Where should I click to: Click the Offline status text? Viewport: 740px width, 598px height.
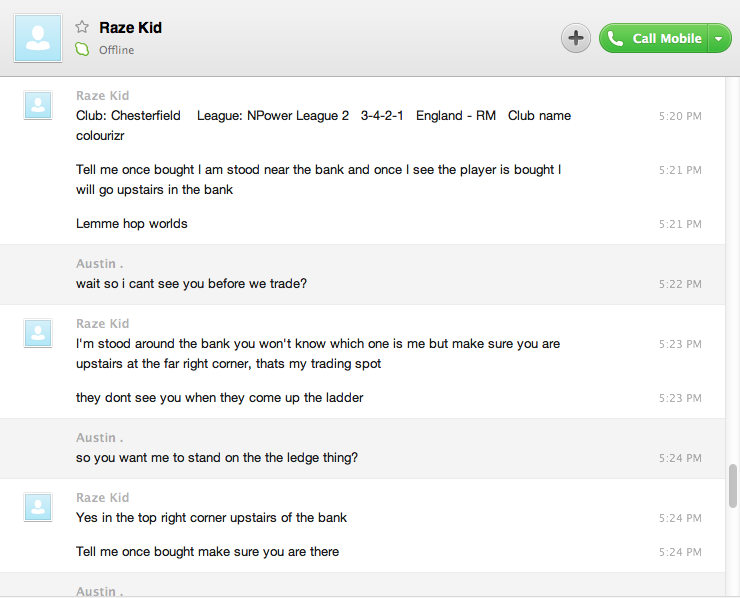[x=116, y=50]
